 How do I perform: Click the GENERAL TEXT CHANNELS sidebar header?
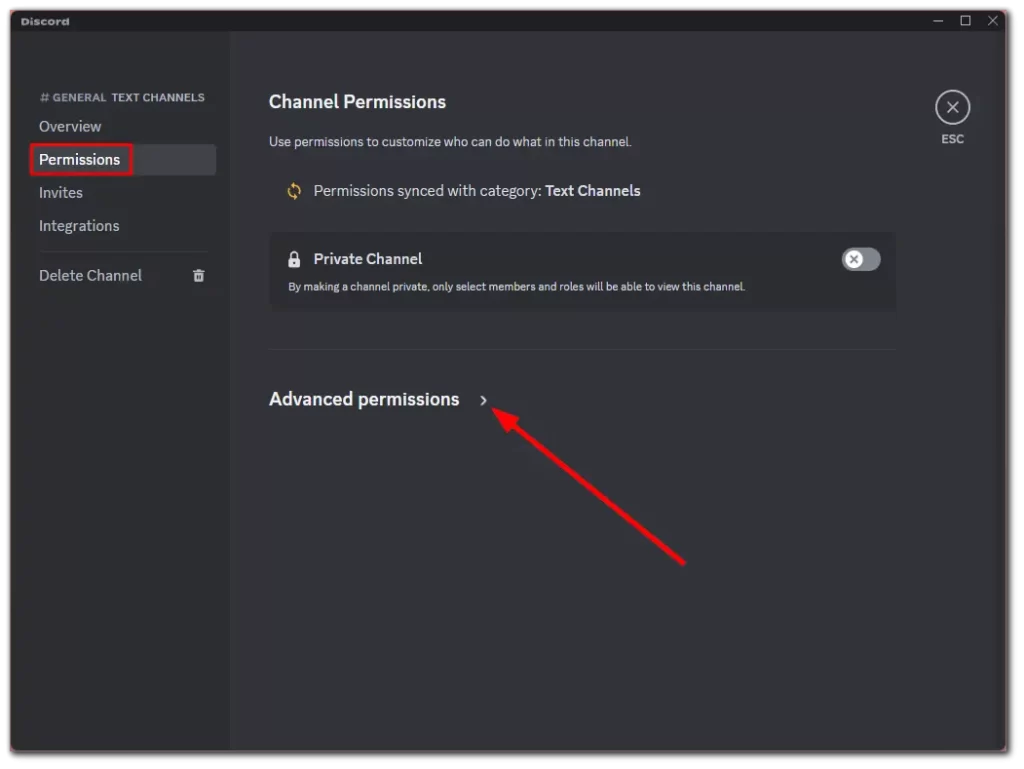[x=122, y=97]
